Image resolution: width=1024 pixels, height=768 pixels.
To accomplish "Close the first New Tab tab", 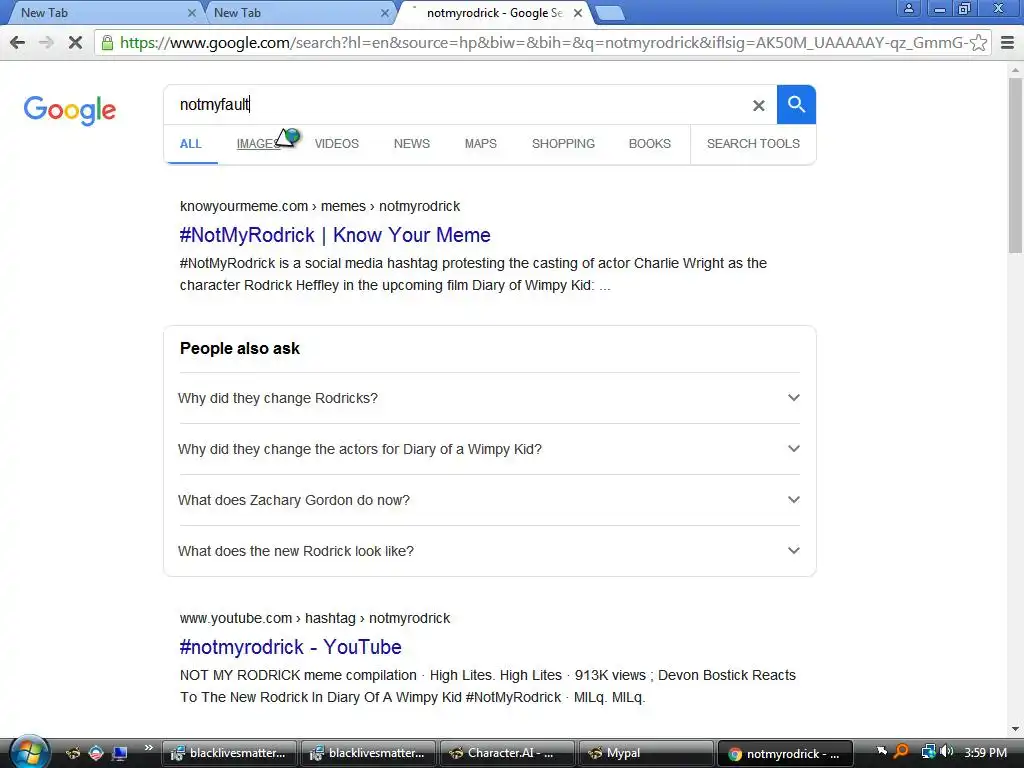I will pos(191,13).
